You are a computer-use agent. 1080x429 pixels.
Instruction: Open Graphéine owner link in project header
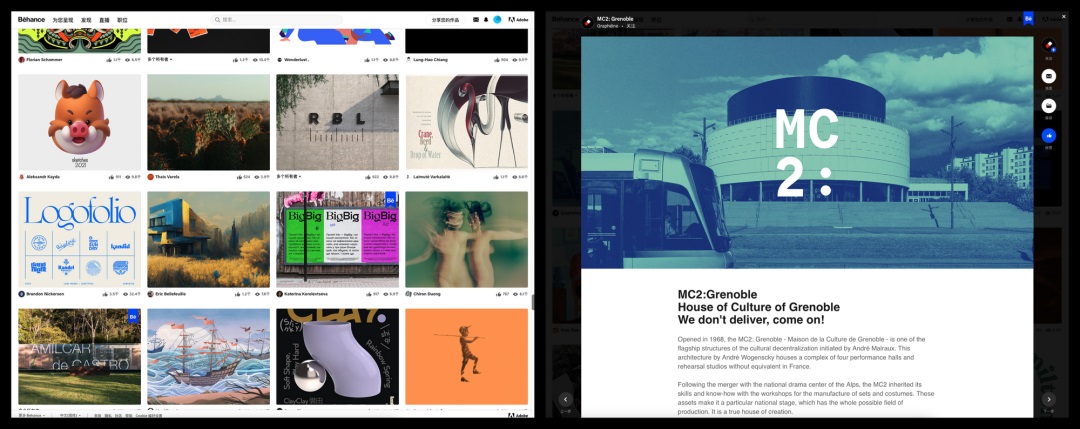tap(607, 25)
